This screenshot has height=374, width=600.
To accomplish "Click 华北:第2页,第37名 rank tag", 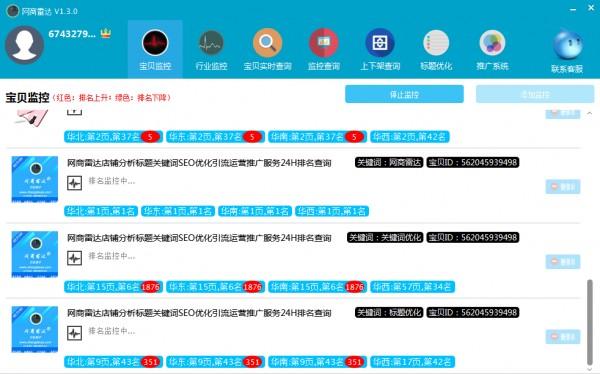I will pyautogui.click(x=113, y=137).
